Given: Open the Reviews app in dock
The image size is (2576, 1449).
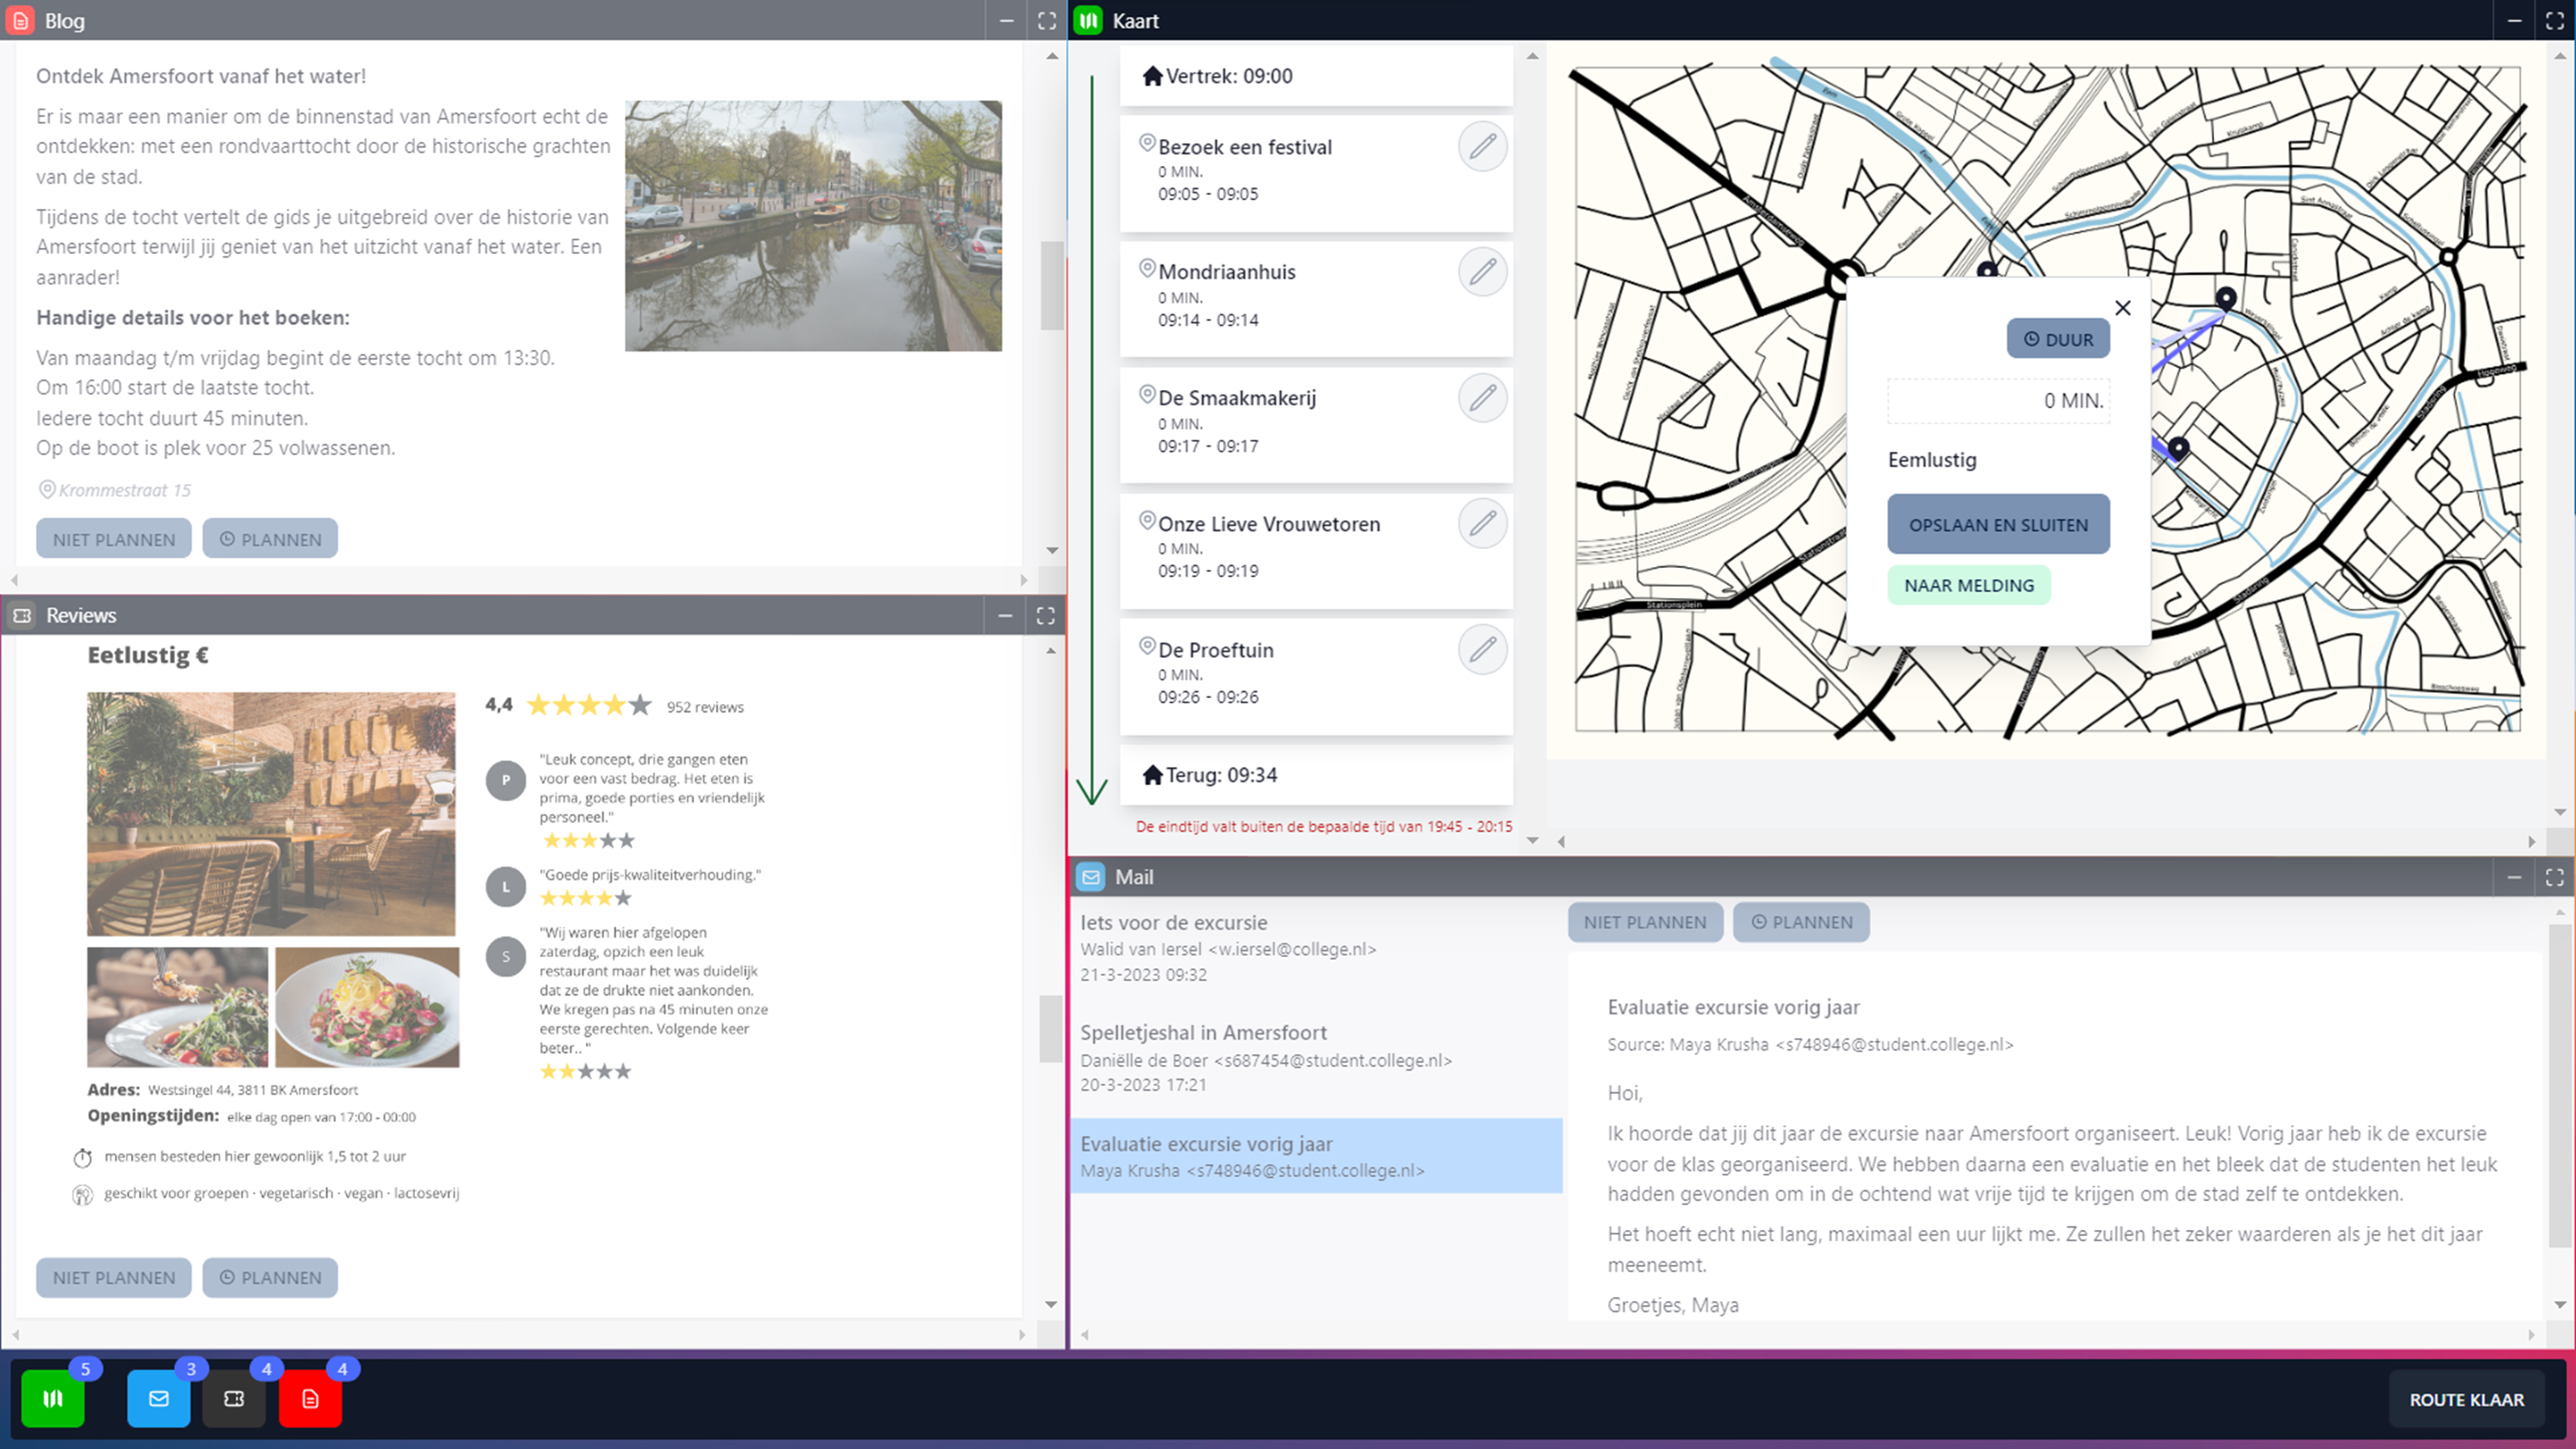Looking at the screenshot, I should 234,1398.
